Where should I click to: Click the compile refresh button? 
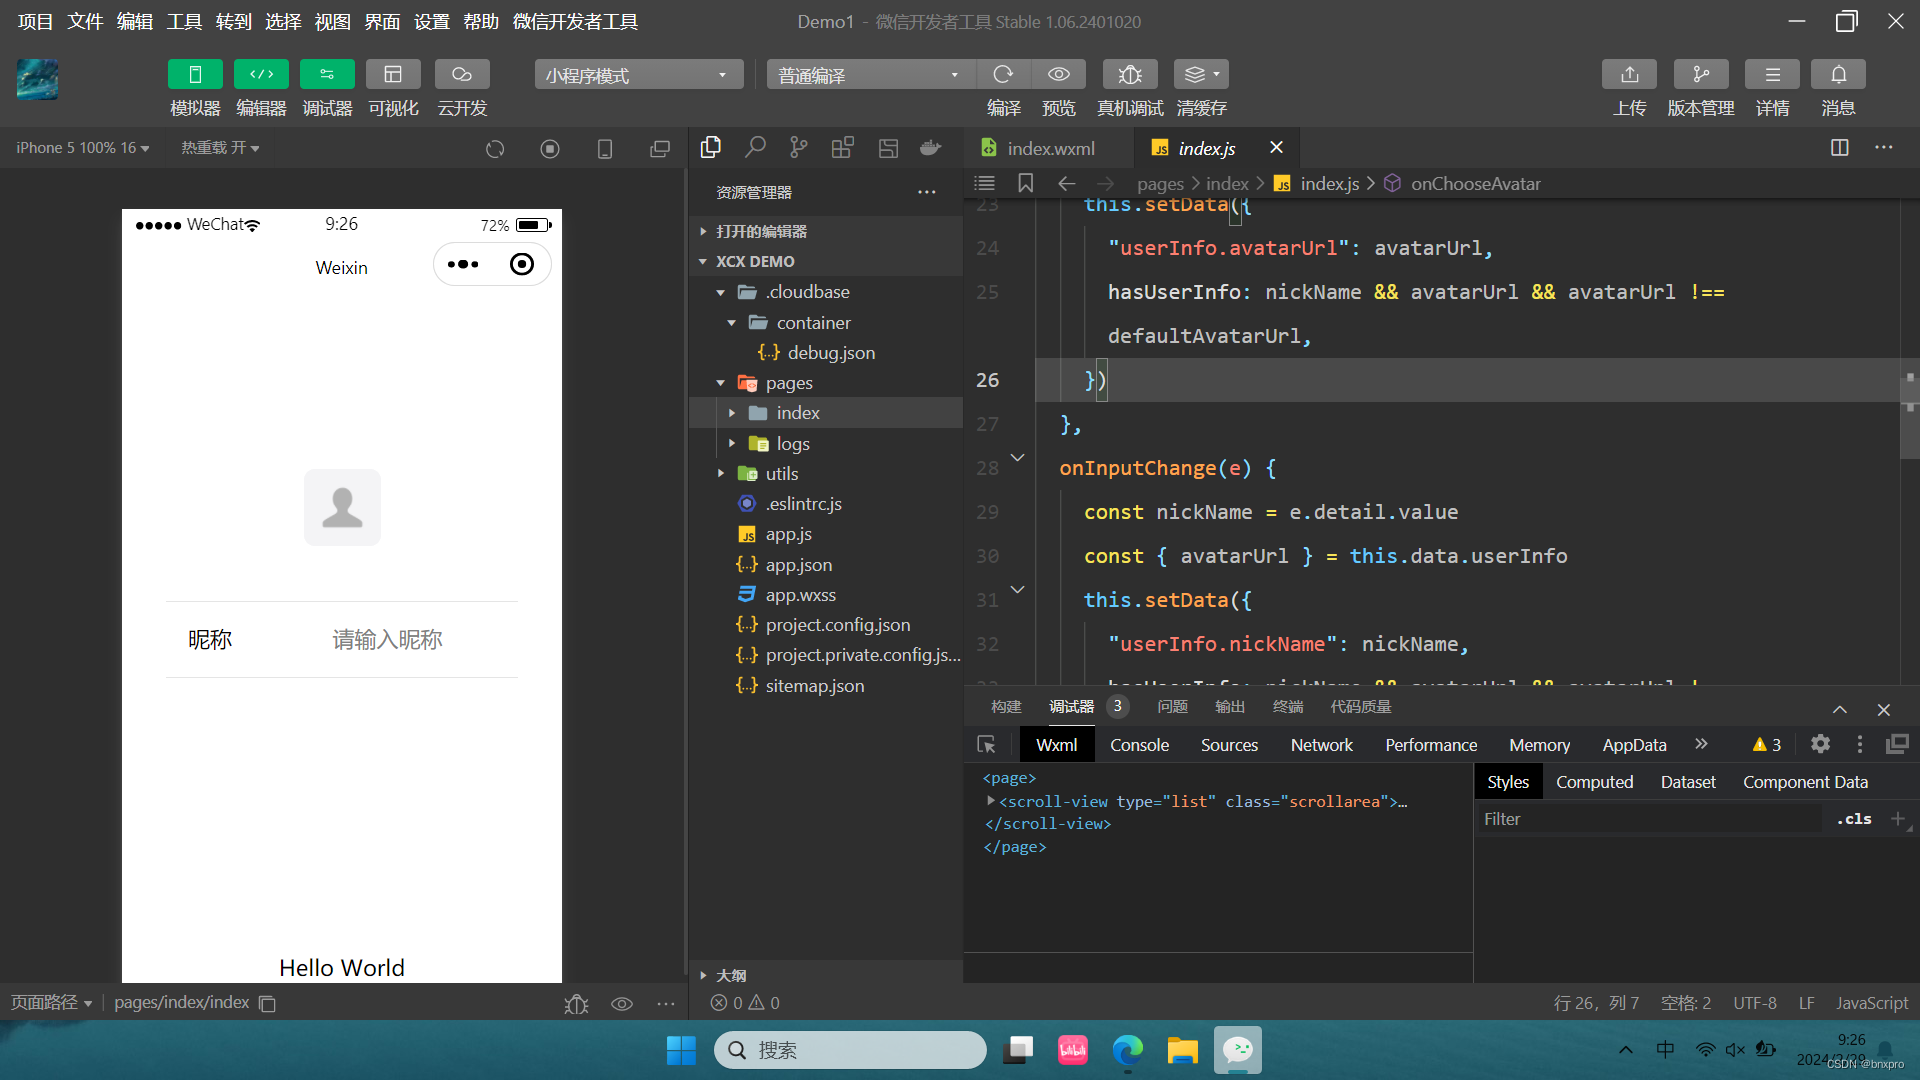click(x=1003, y=75)
